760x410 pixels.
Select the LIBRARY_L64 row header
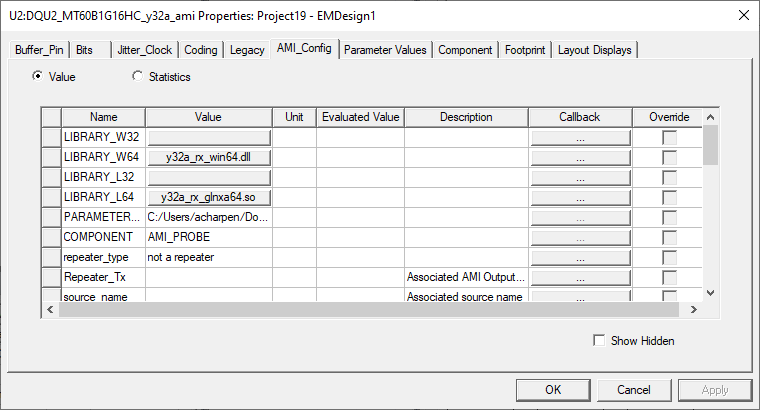[51, 197]
